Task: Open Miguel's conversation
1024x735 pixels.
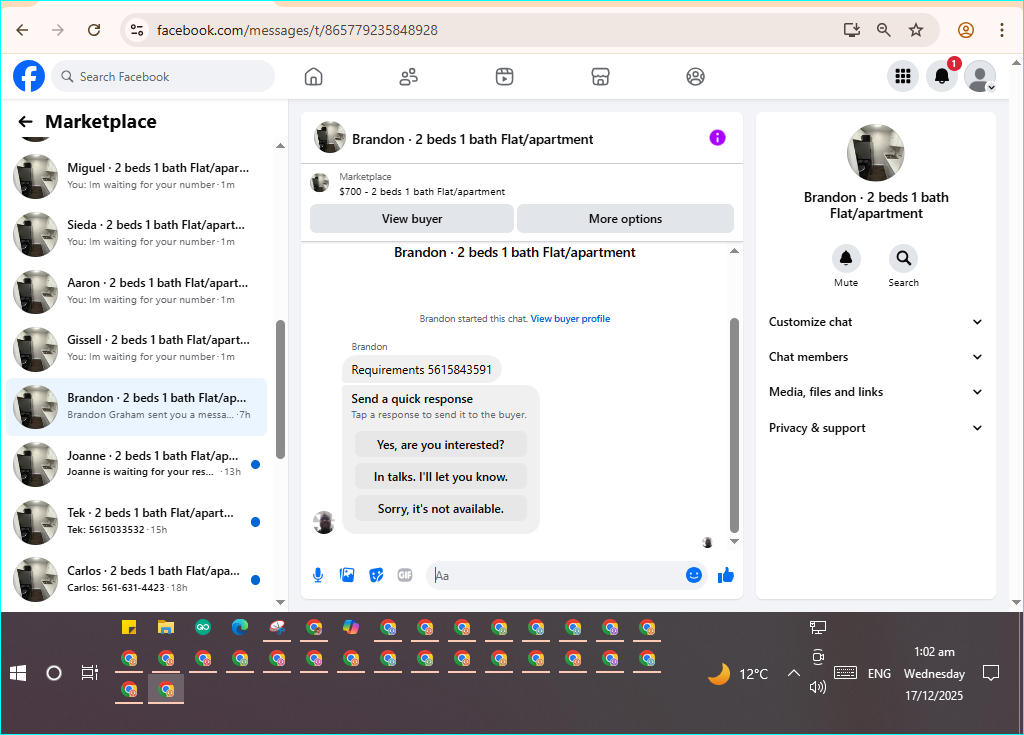Action: pos(137,176)
